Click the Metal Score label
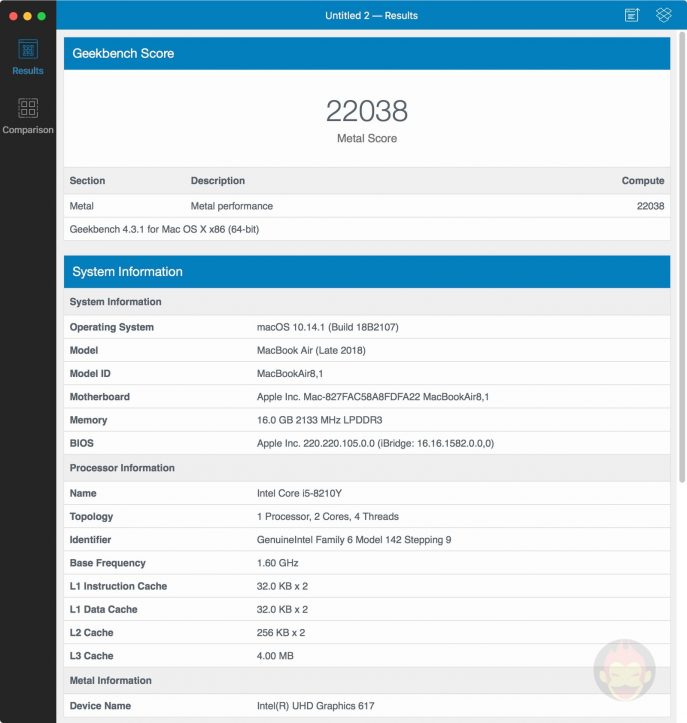Screen dimensions: 687x723 coord(367,138)
